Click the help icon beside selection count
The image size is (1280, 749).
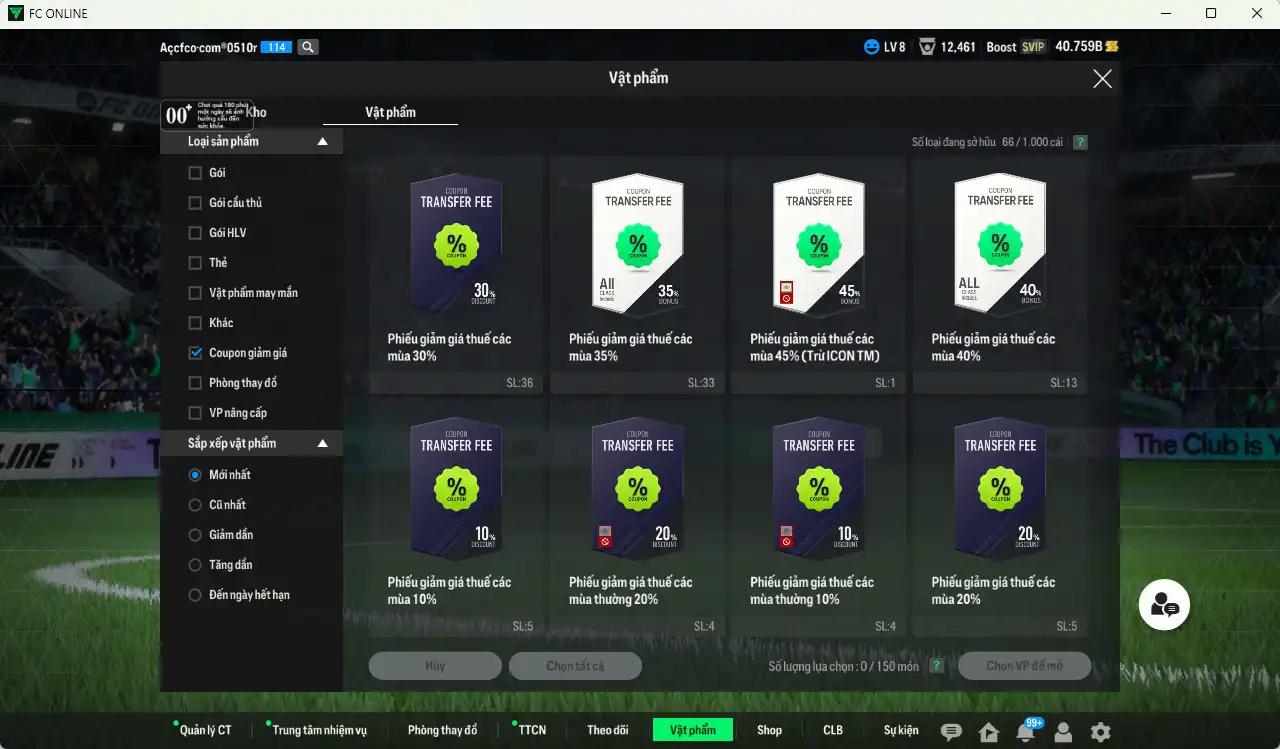click(x=936, y=666)
